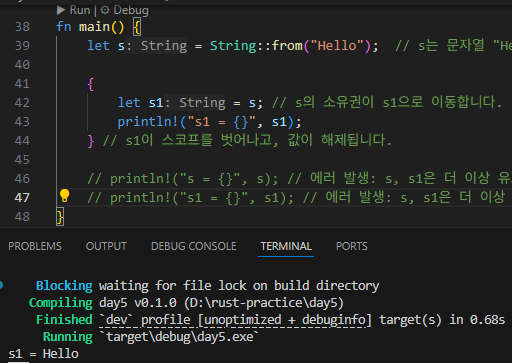Run main via the Run code lens

74,10
